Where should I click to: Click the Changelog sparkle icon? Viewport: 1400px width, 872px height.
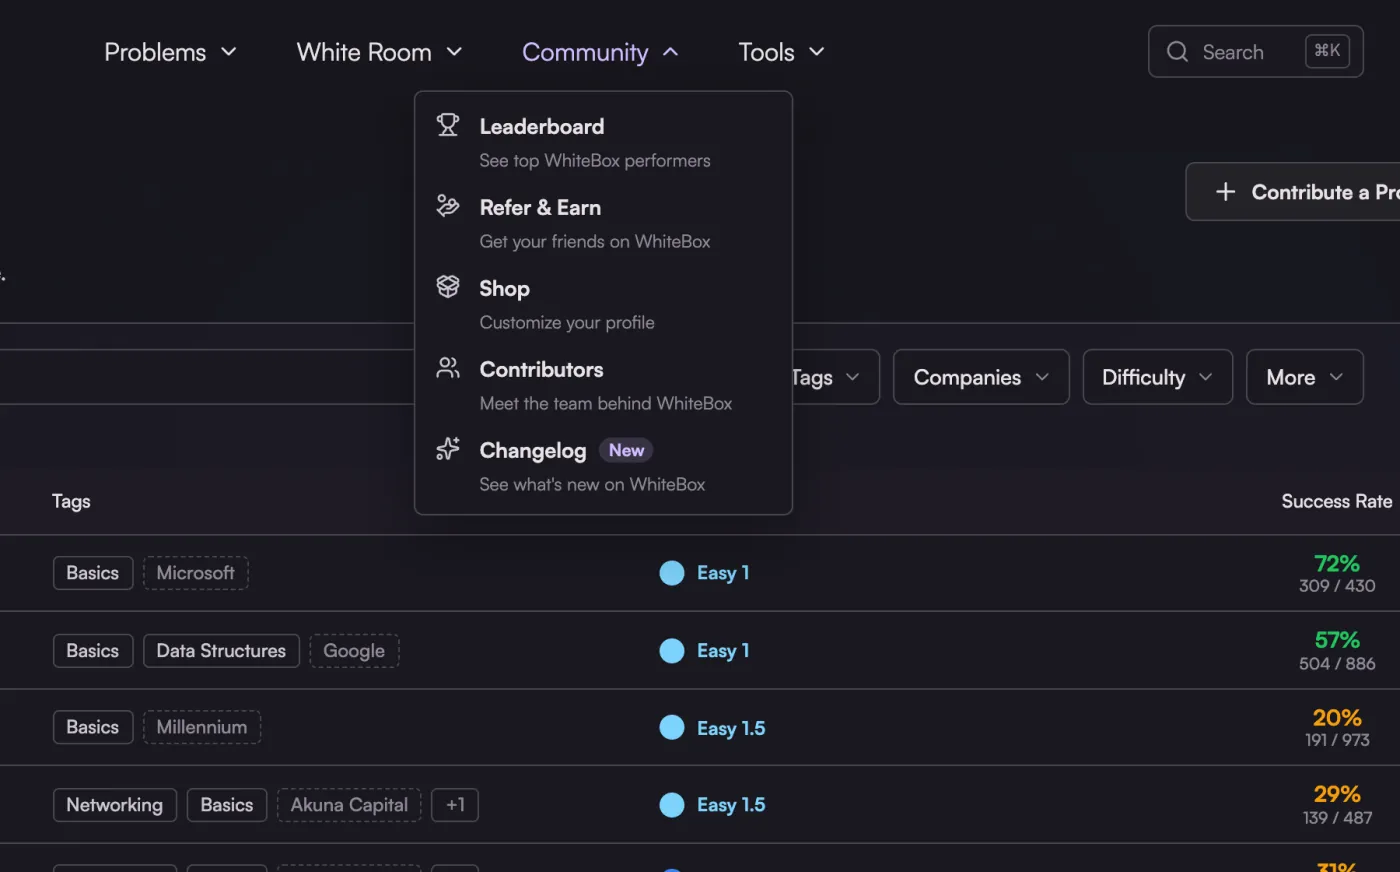[448, 449]
